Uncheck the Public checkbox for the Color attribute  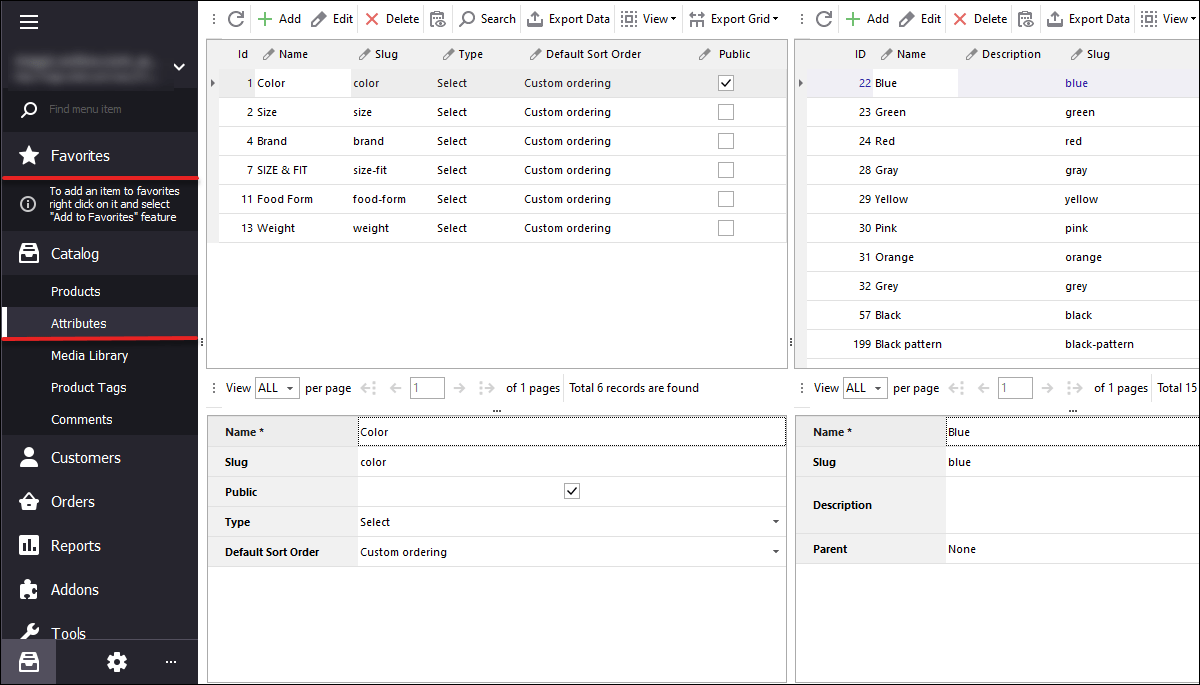(x=725, y=83)
